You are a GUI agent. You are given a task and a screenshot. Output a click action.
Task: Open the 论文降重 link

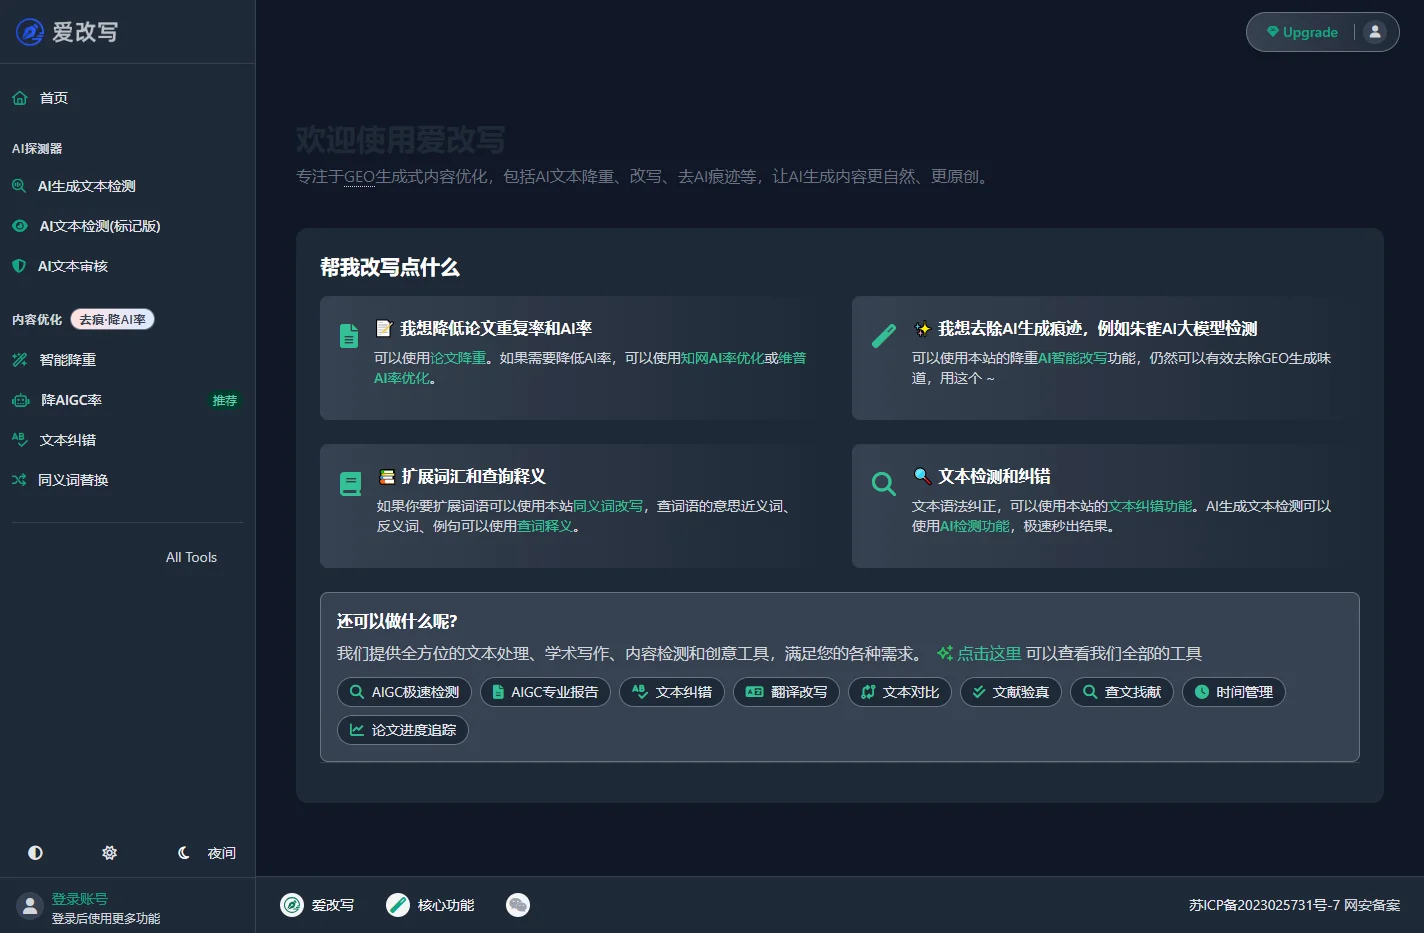[x=458, y=358]
